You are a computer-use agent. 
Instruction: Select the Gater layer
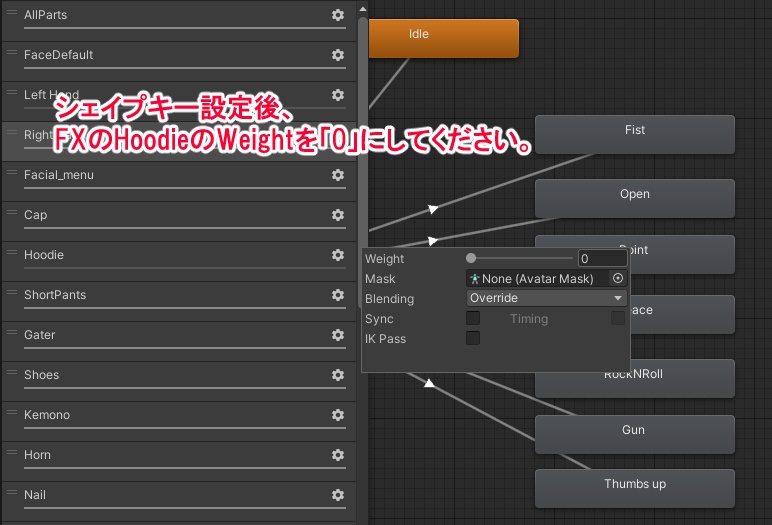tap(179, 341)
